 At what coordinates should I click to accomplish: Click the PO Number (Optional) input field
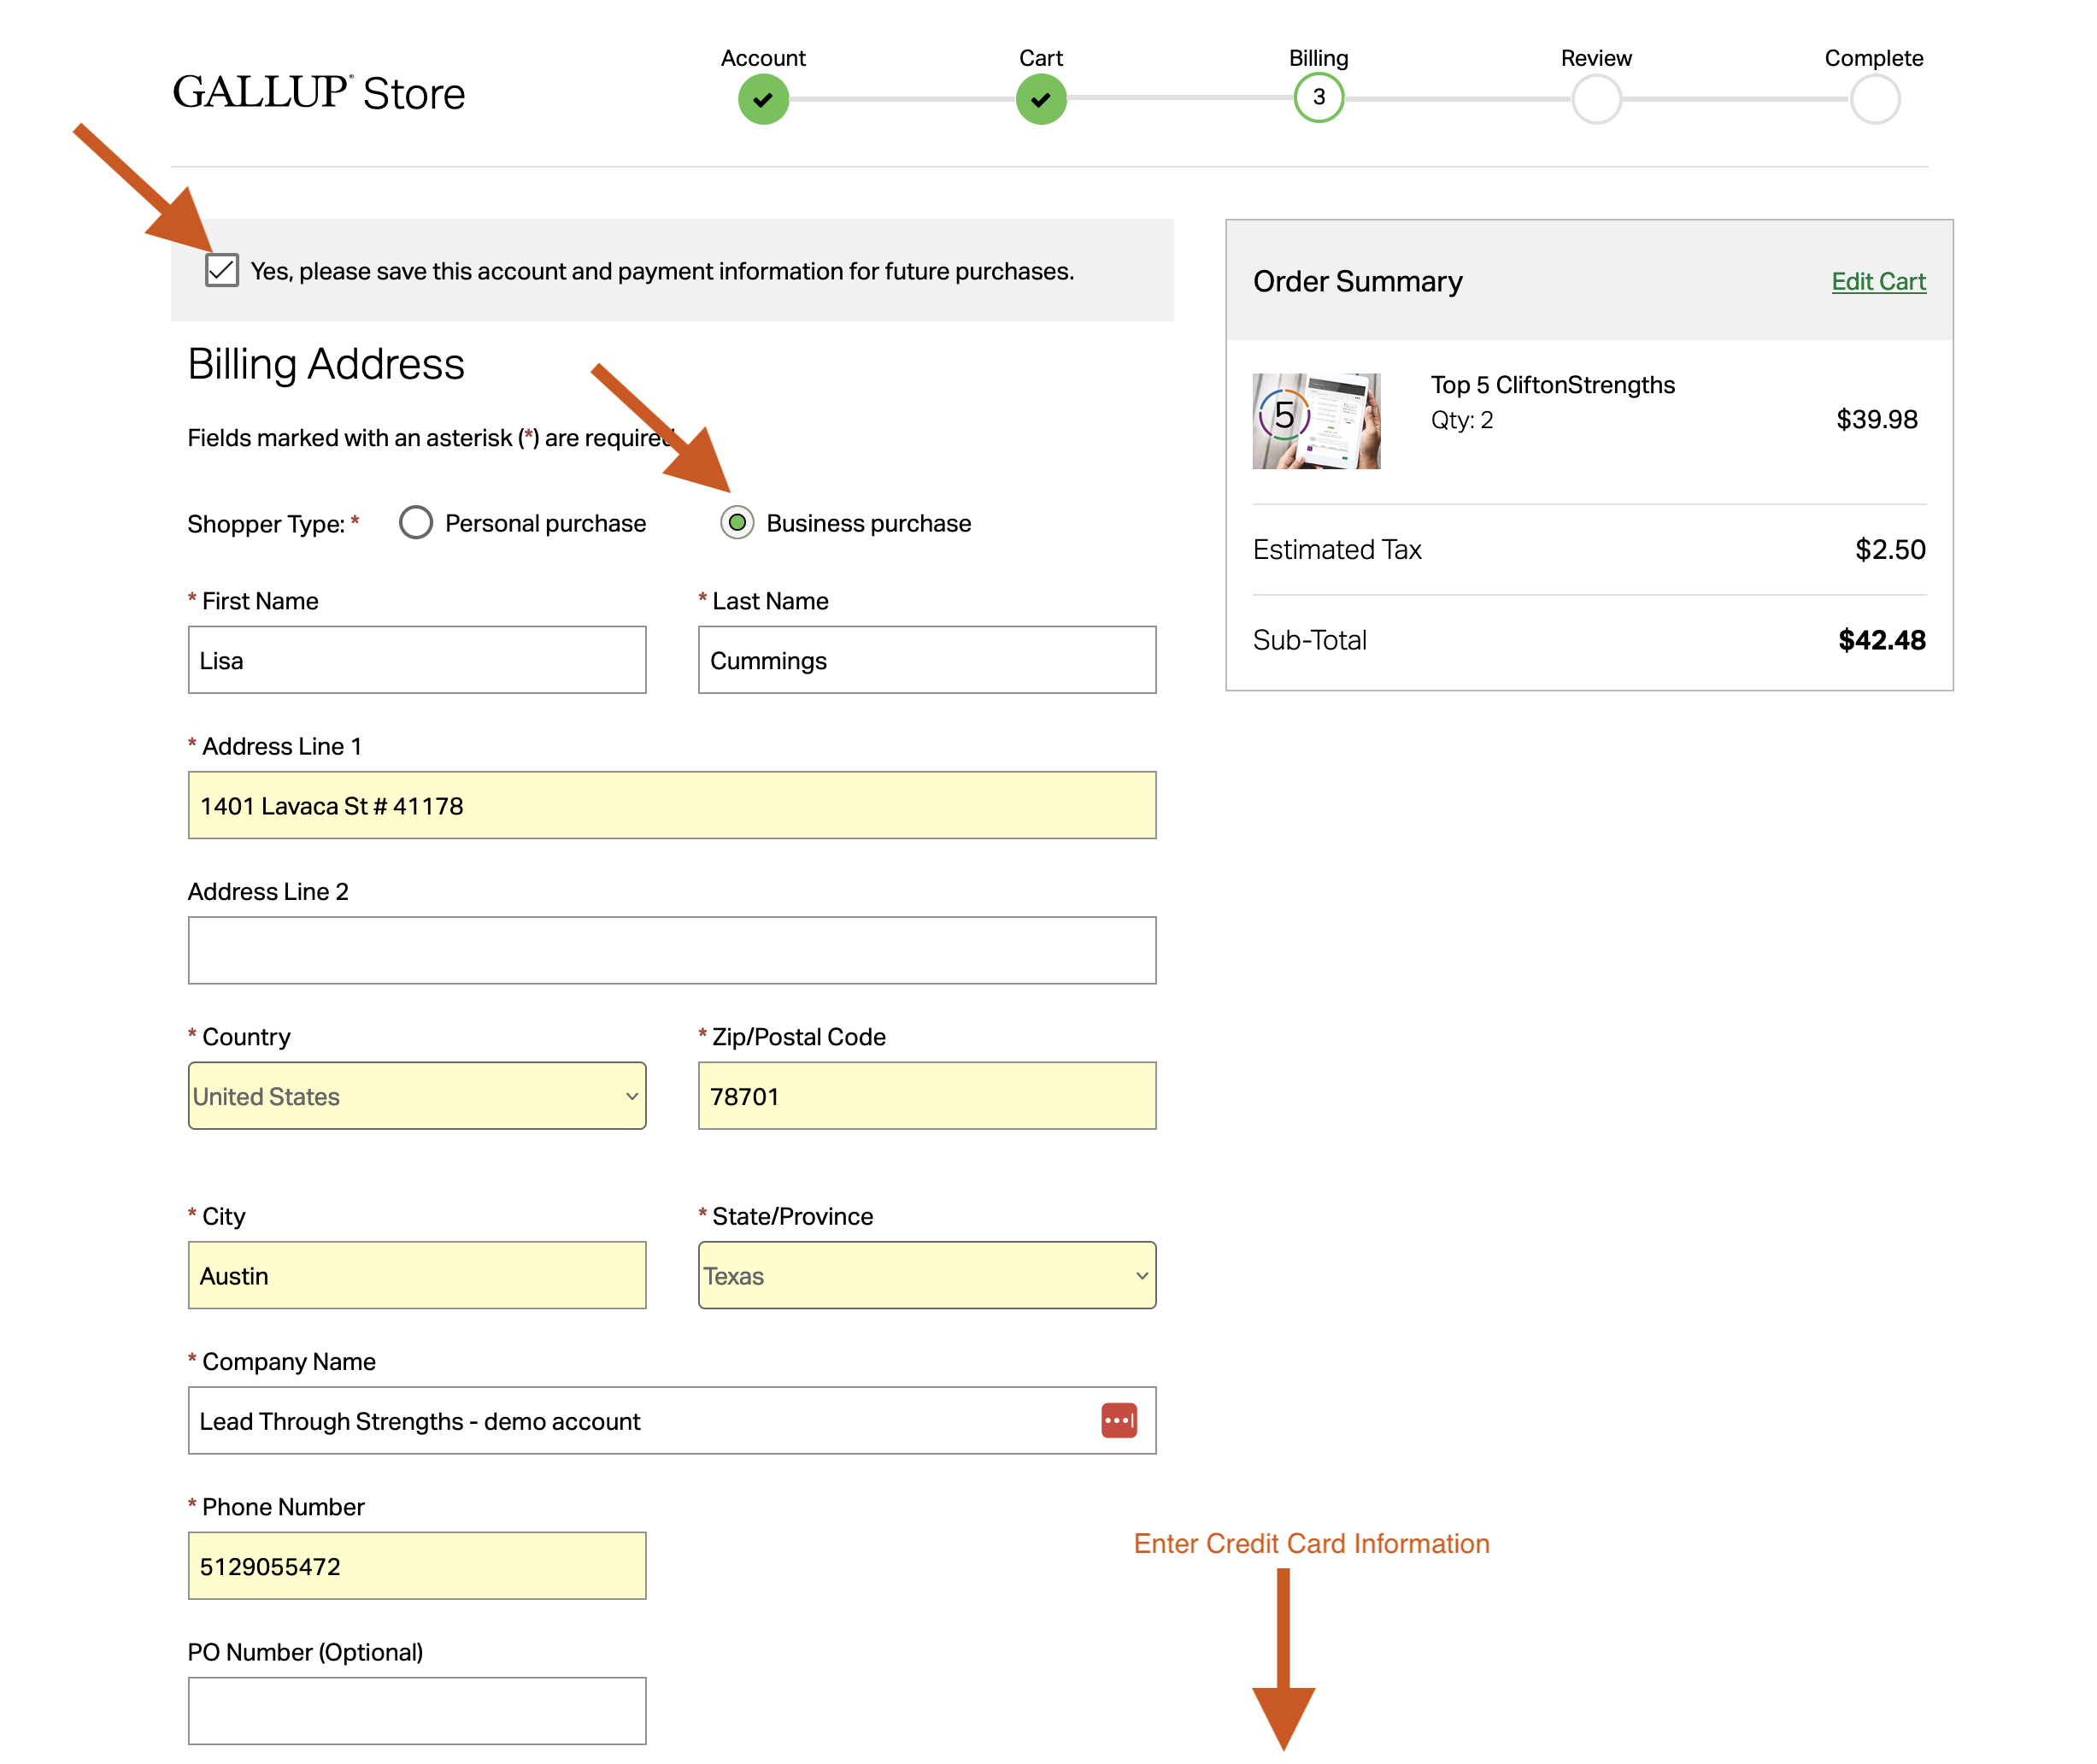pyautogui.click(x=417, y=1711)
